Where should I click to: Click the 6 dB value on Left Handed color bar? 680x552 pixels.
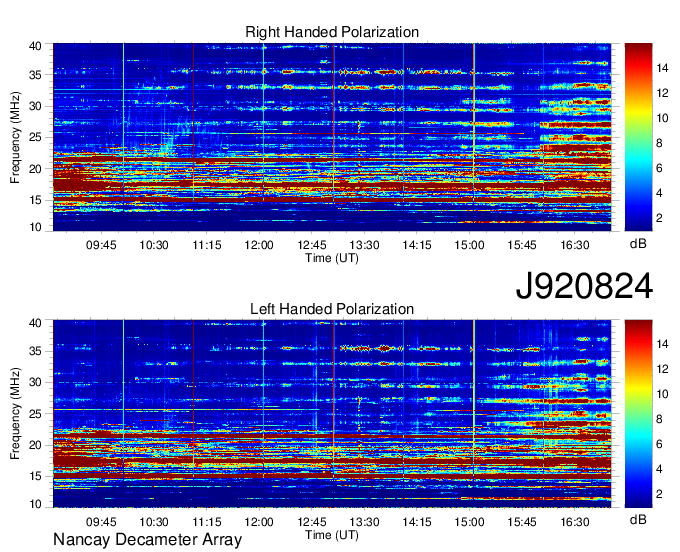point(659,444)
